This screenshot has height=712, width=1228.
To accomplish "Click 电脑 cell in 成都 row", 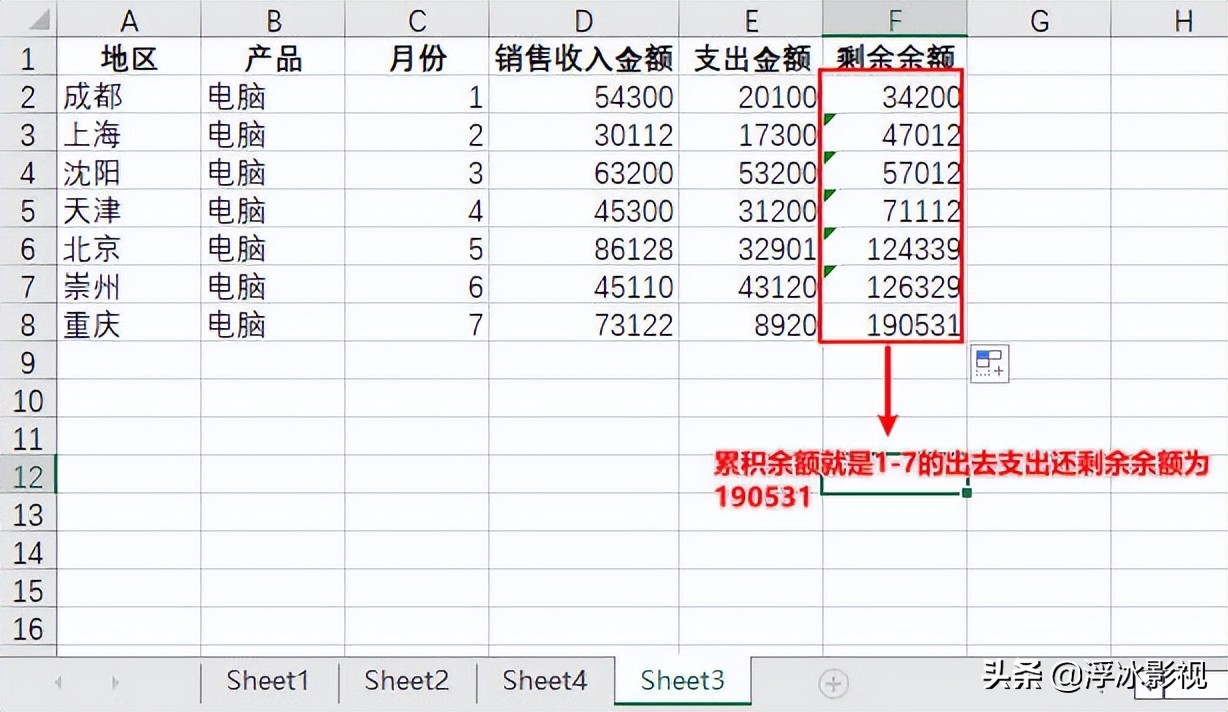I will click(x=273, y=97).
